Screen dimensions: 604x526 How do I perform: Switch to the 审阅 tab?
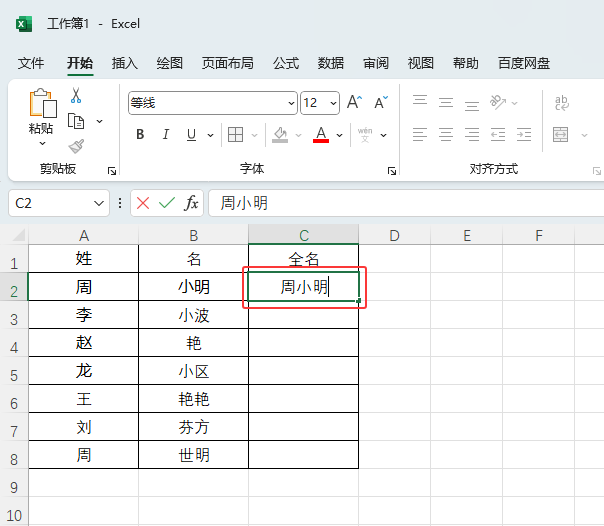pos(376,63)
